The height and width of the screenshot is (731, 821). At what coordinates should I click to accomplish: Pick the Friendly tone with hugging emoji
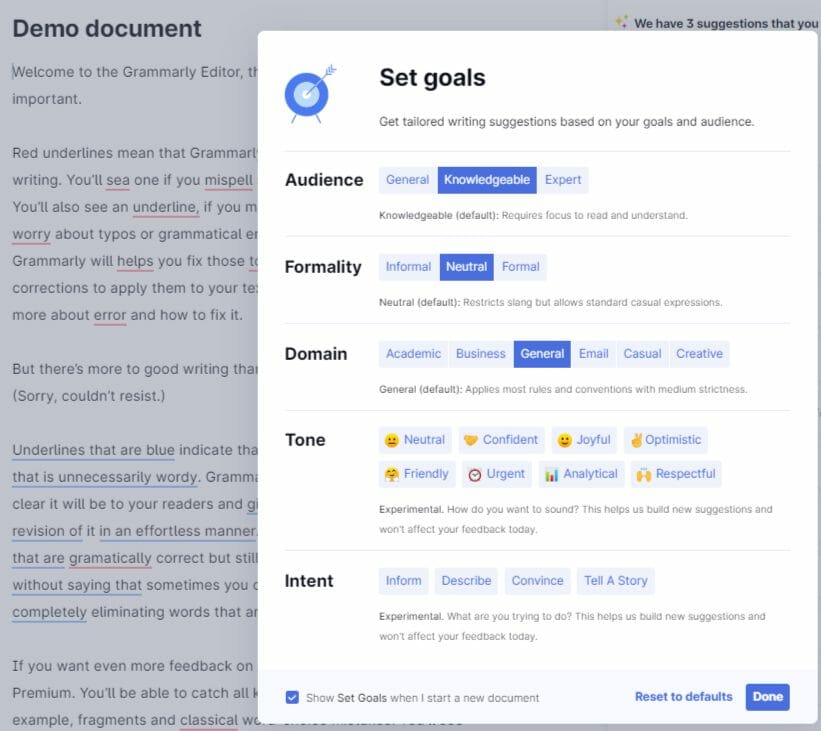pyautogui.click(x=417, y=474)
